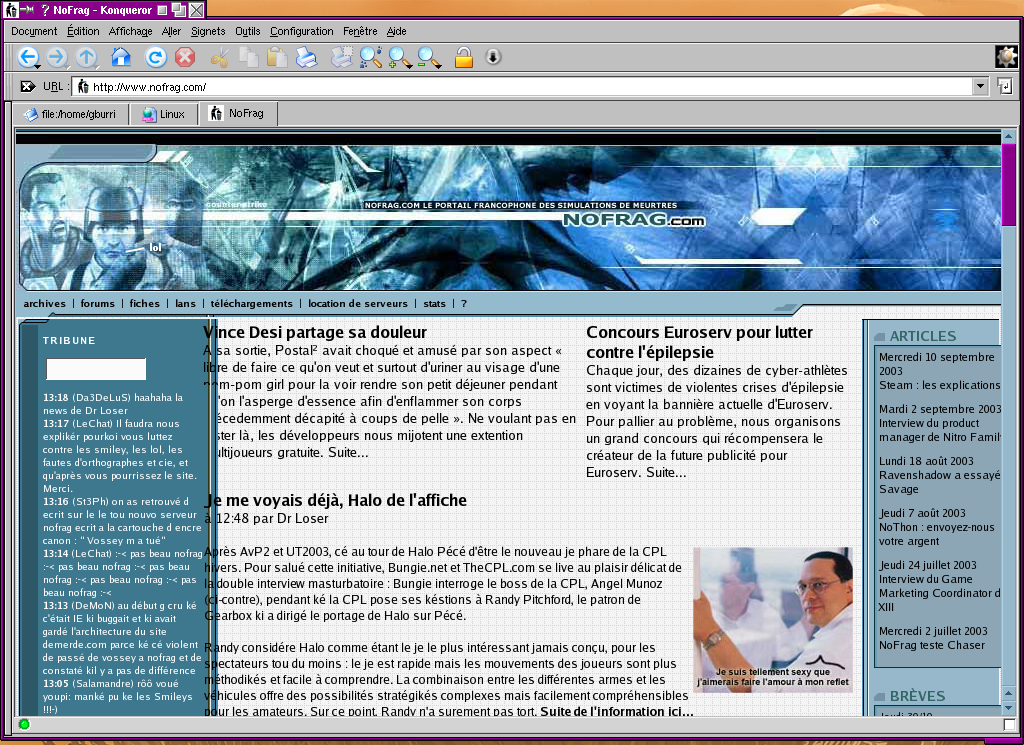Viewport: 1024px width, 745px height.
Task: Expand the URL history dropdown
Action: [980, 86]
